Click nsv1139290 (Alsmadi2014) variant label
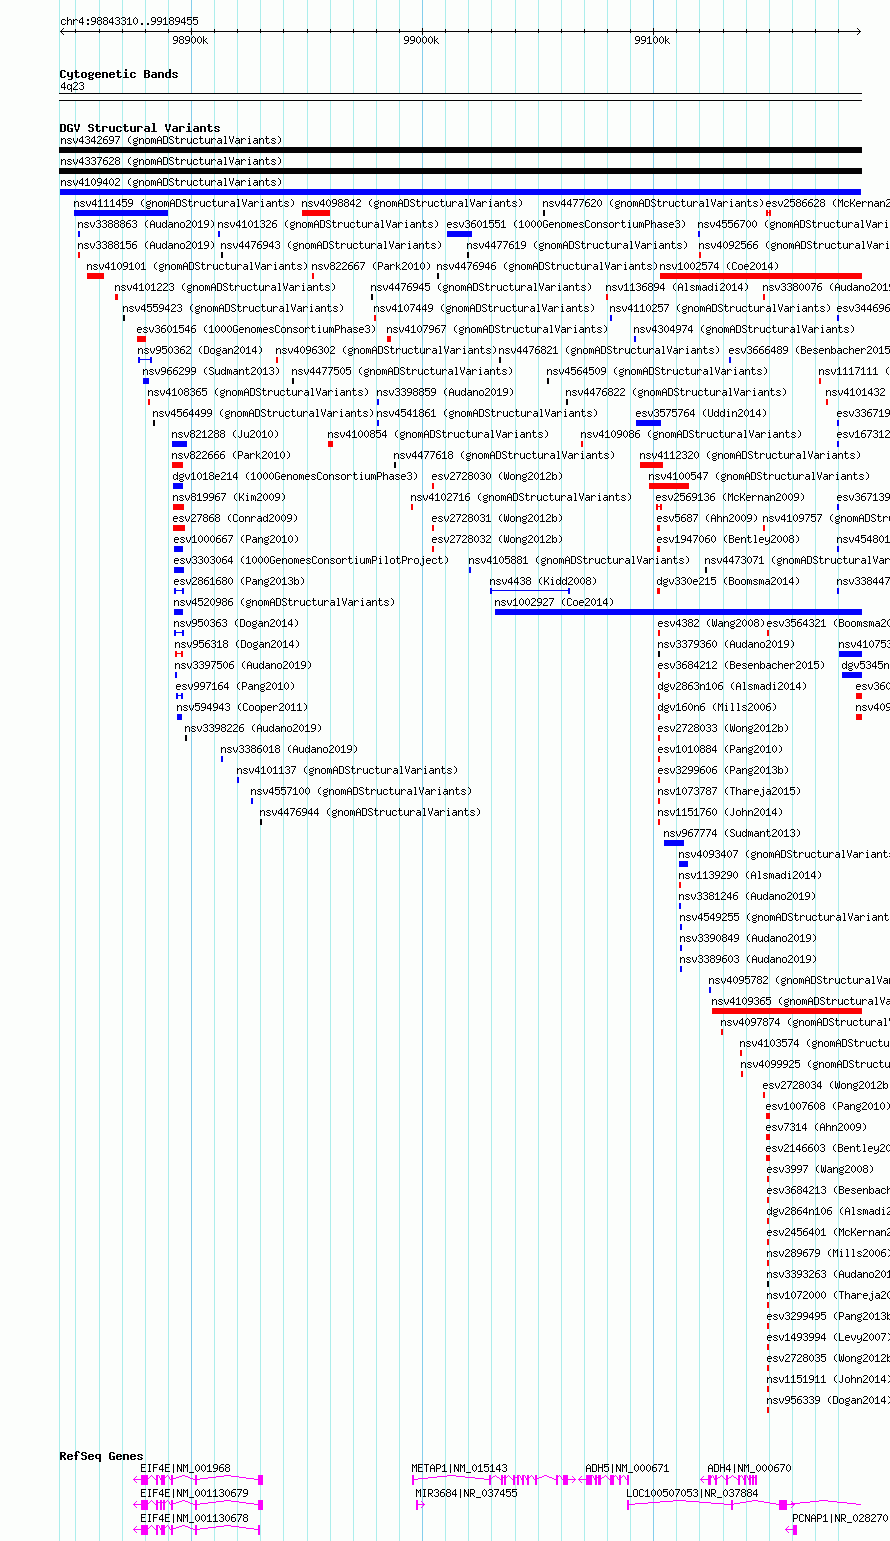The image size is (890, 1541). click(750, 875)
